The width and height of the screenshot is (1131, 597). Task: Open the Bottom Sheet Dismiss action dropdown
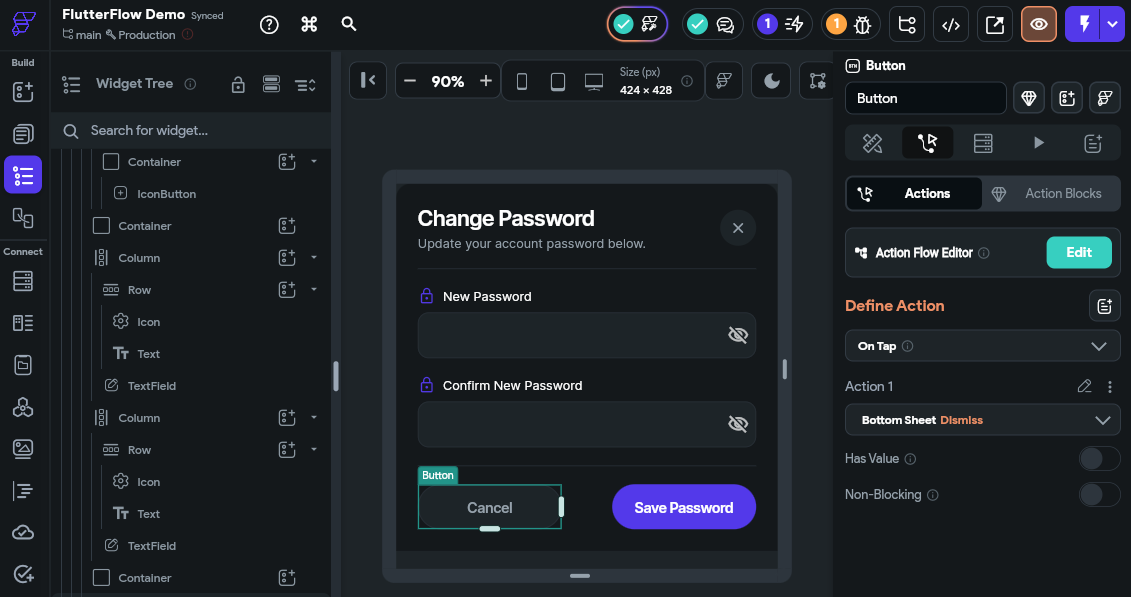[982, 420]
